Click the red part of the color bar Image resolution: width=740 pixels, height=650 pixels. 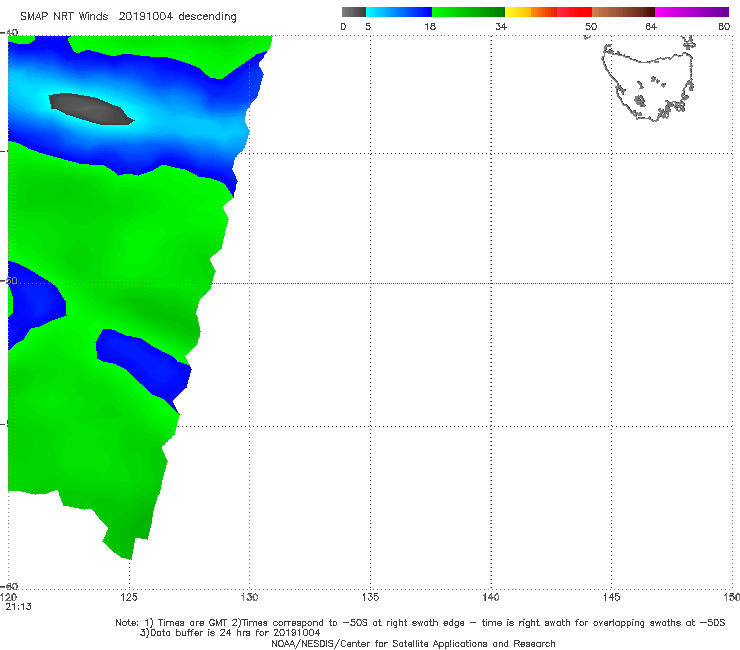pos(574,12)
